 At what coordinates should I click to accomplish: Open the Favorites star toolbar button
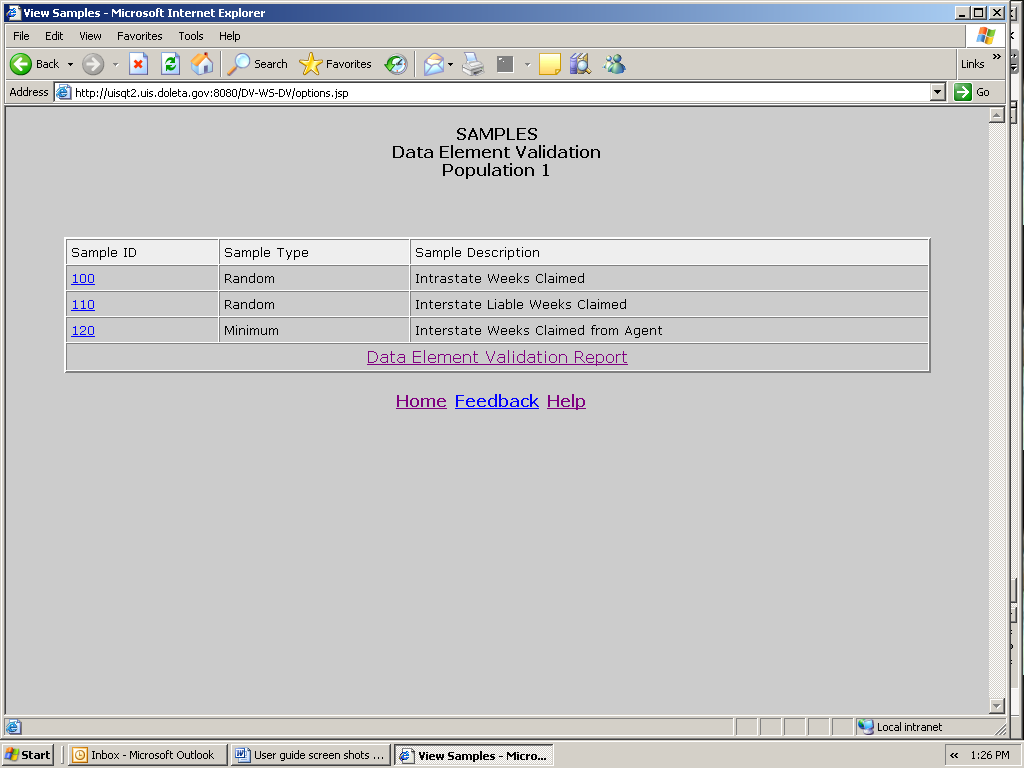click(335, 64)
